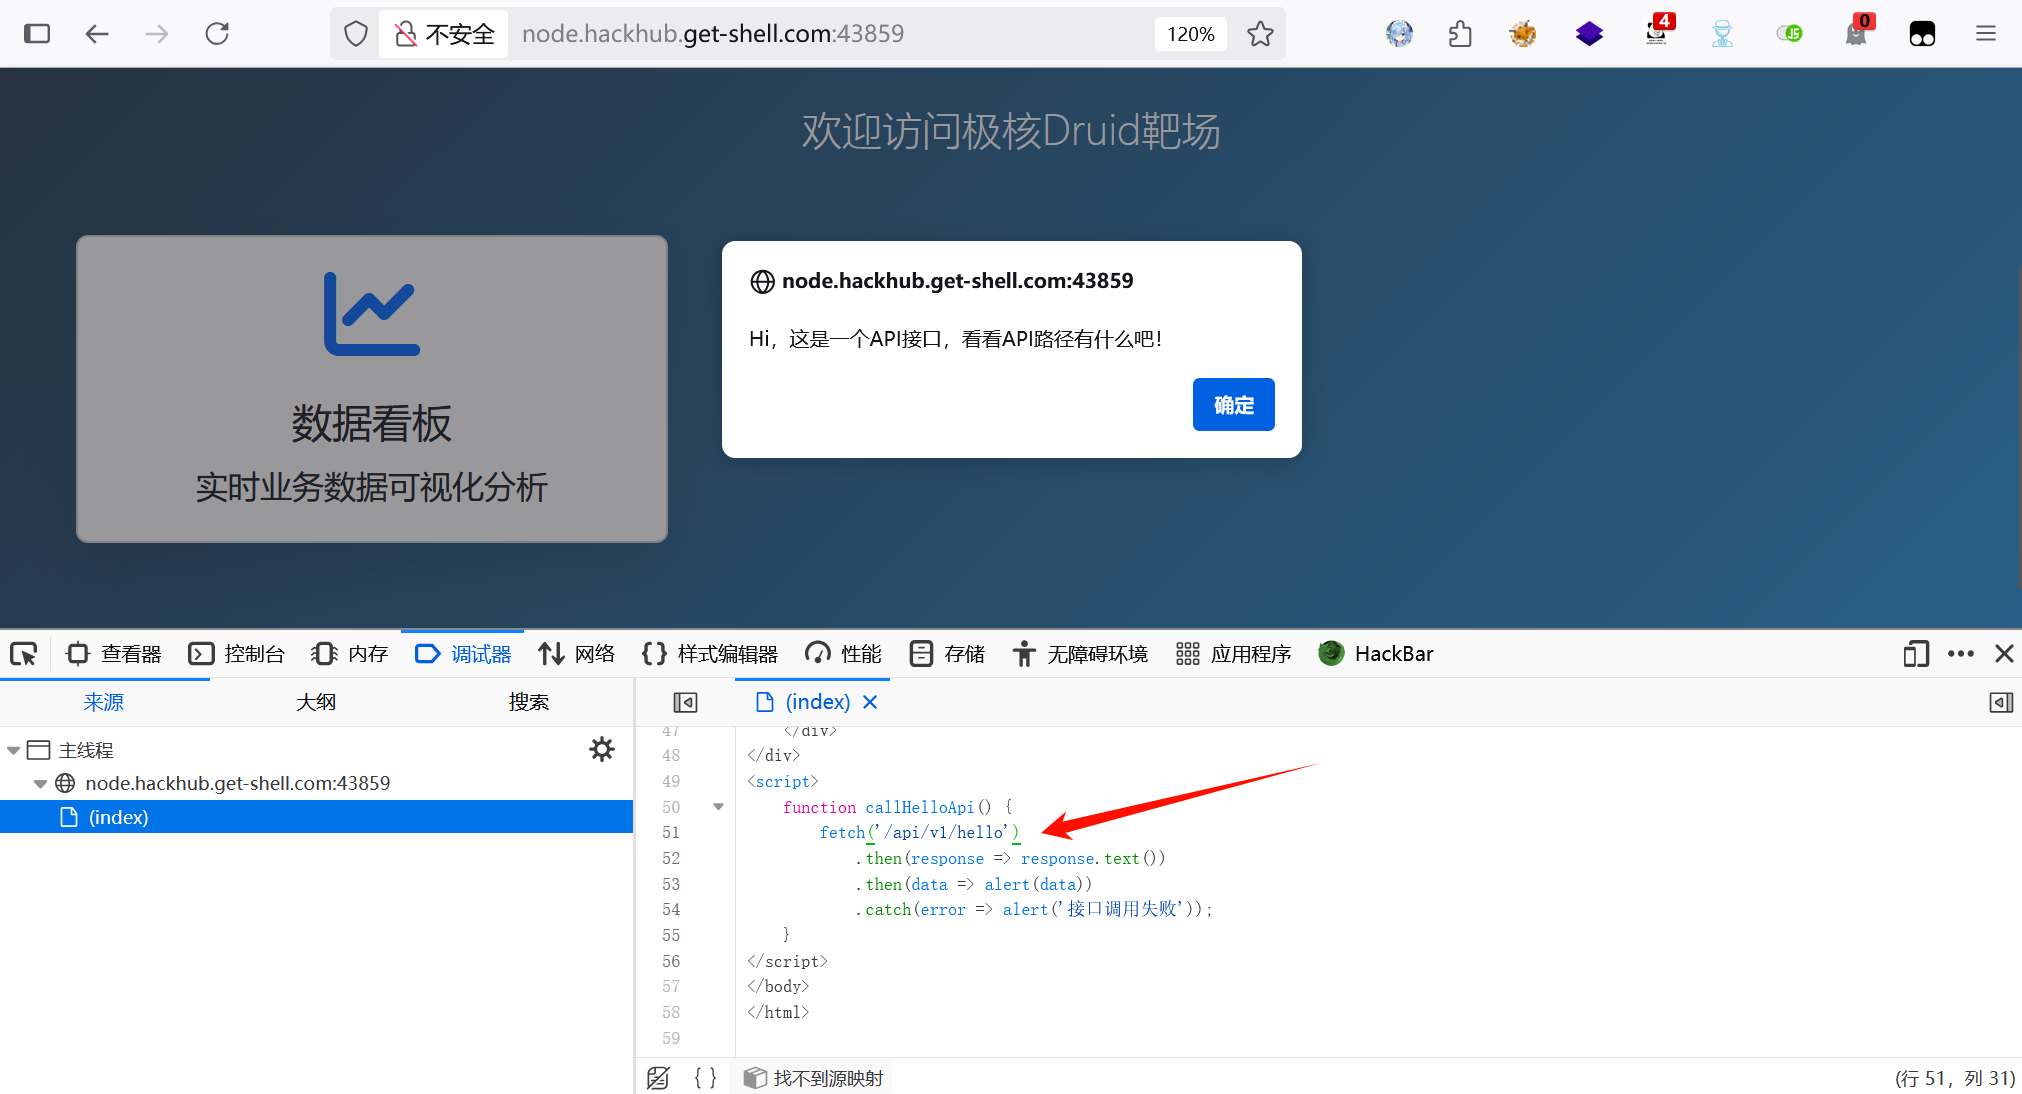Collapse the sources pane toggle
2022x1094 pixels.
[685, 702]
